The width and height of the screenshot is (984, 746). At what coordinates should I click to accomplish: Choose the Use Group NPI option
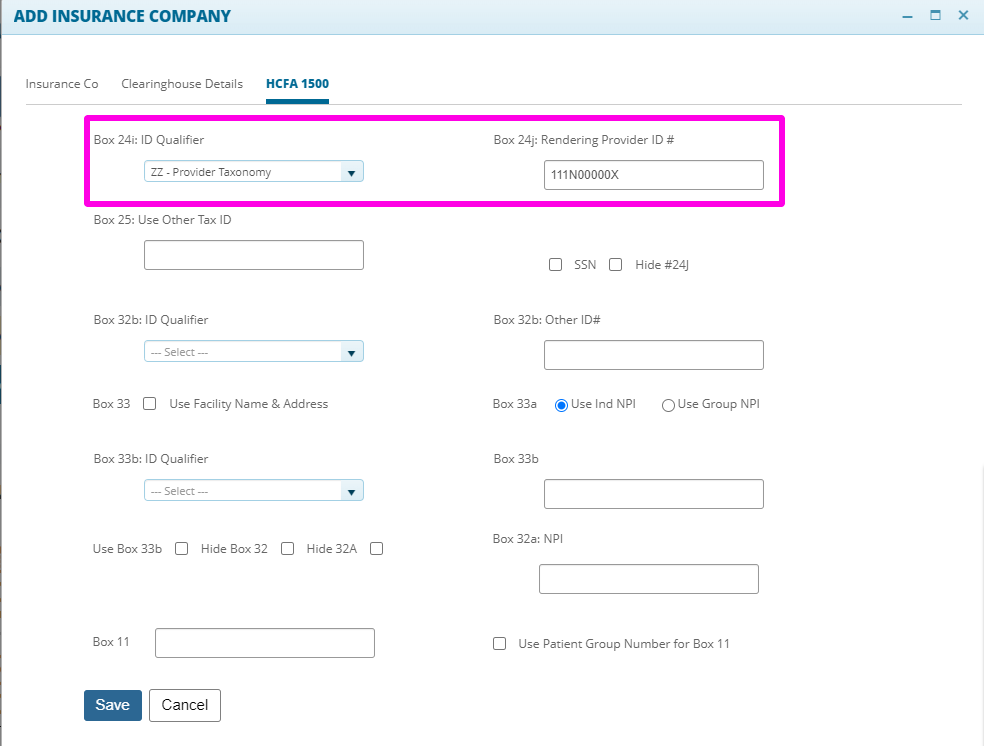668,404
